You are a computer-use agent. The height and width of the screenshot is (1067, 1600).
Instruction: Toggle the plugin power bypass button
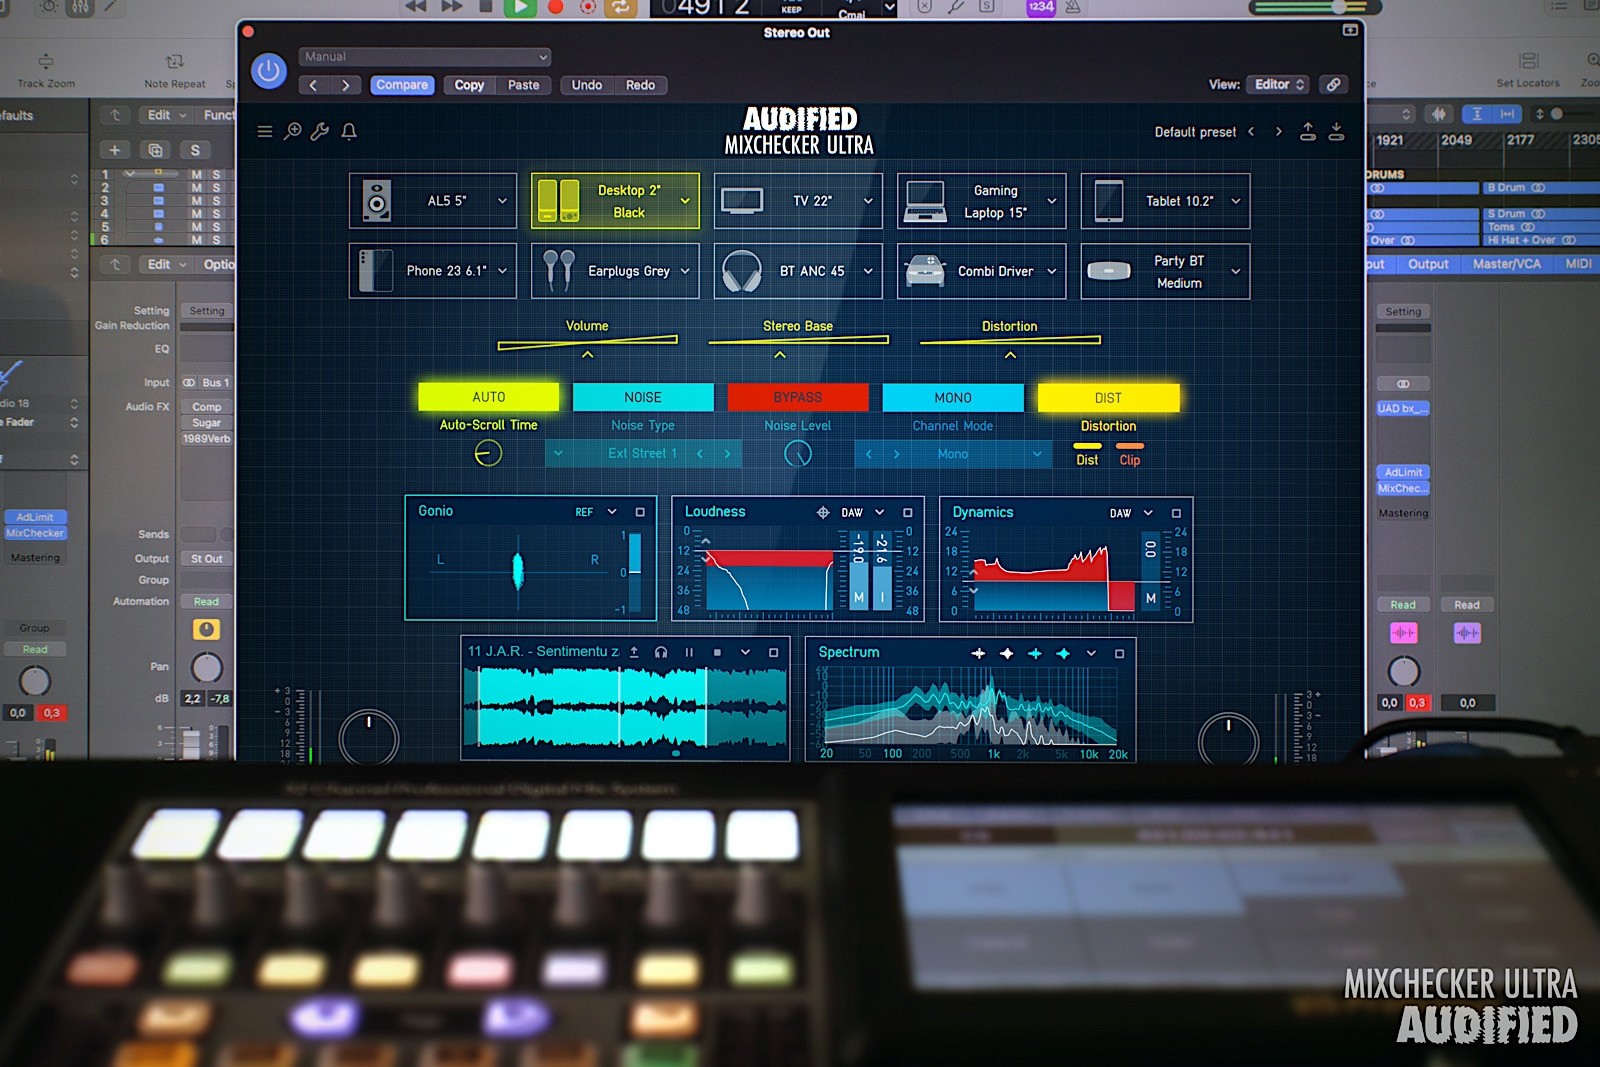(268, 71)
